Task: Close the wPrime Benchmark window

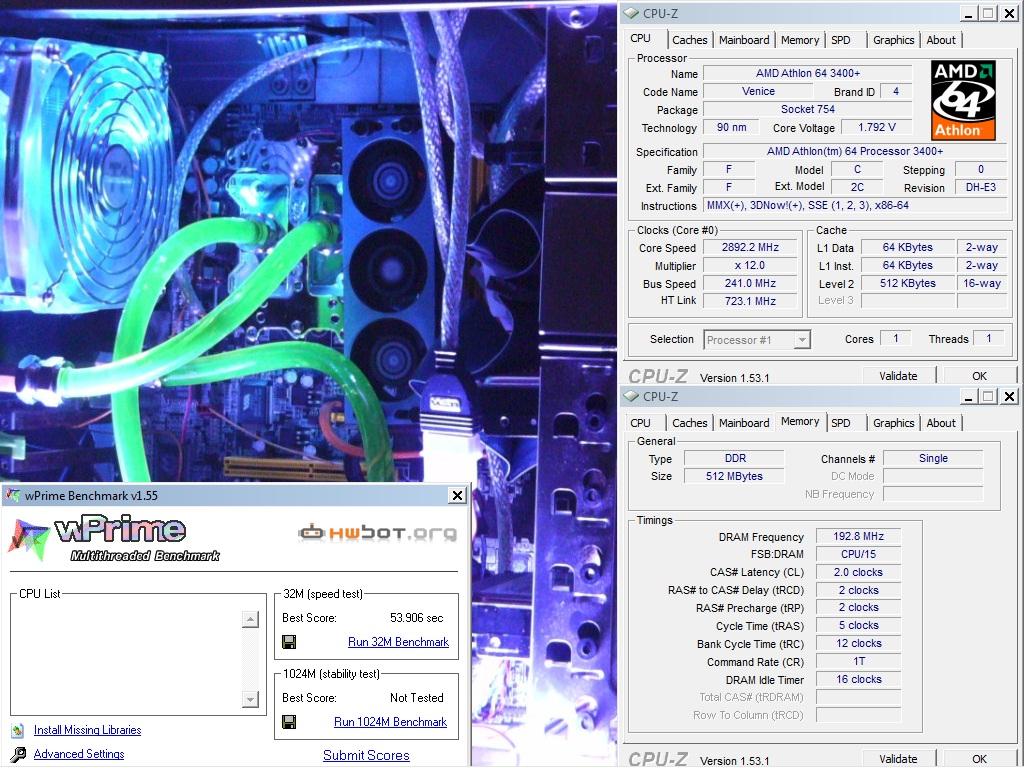Action: click(458, 496)
